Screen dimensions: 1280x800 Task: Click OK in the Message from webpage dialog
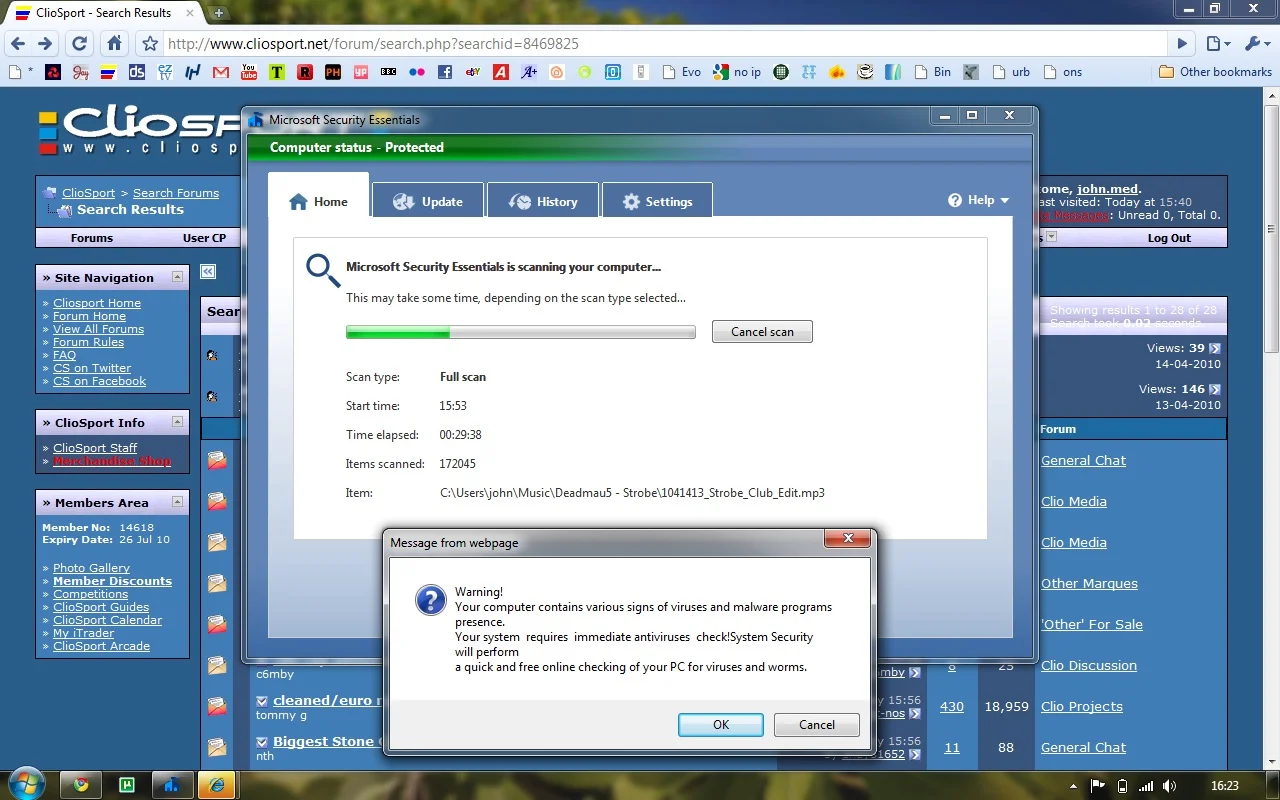coord(721,725)
